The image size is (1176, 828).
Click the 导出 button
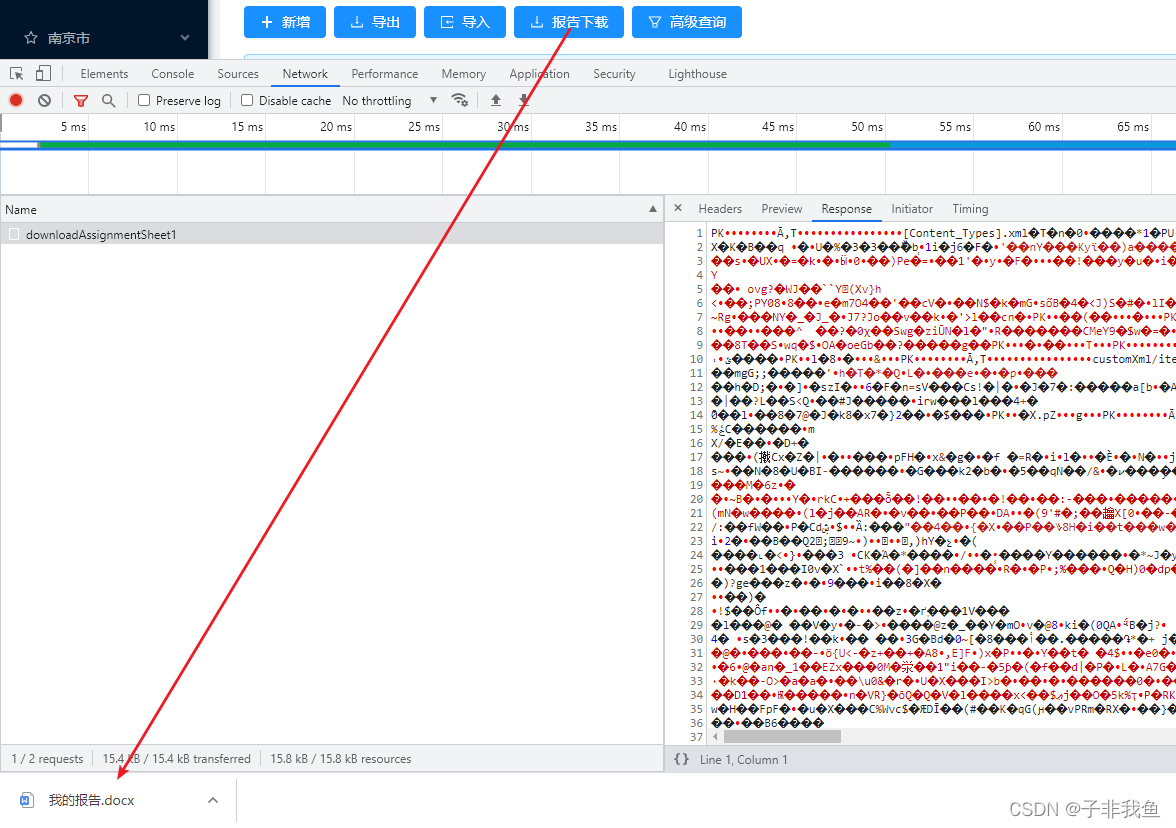coord(375,22)
